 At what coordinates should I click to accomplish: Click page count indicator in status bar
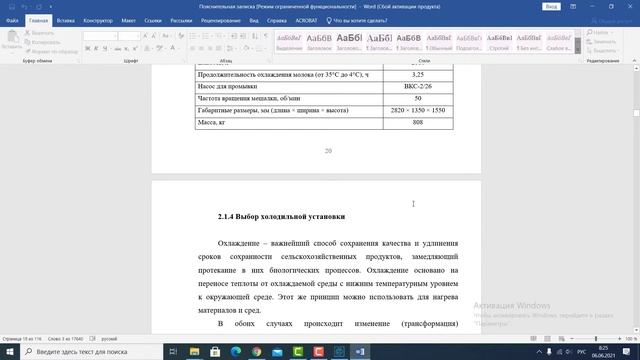[x=22, y=339]
